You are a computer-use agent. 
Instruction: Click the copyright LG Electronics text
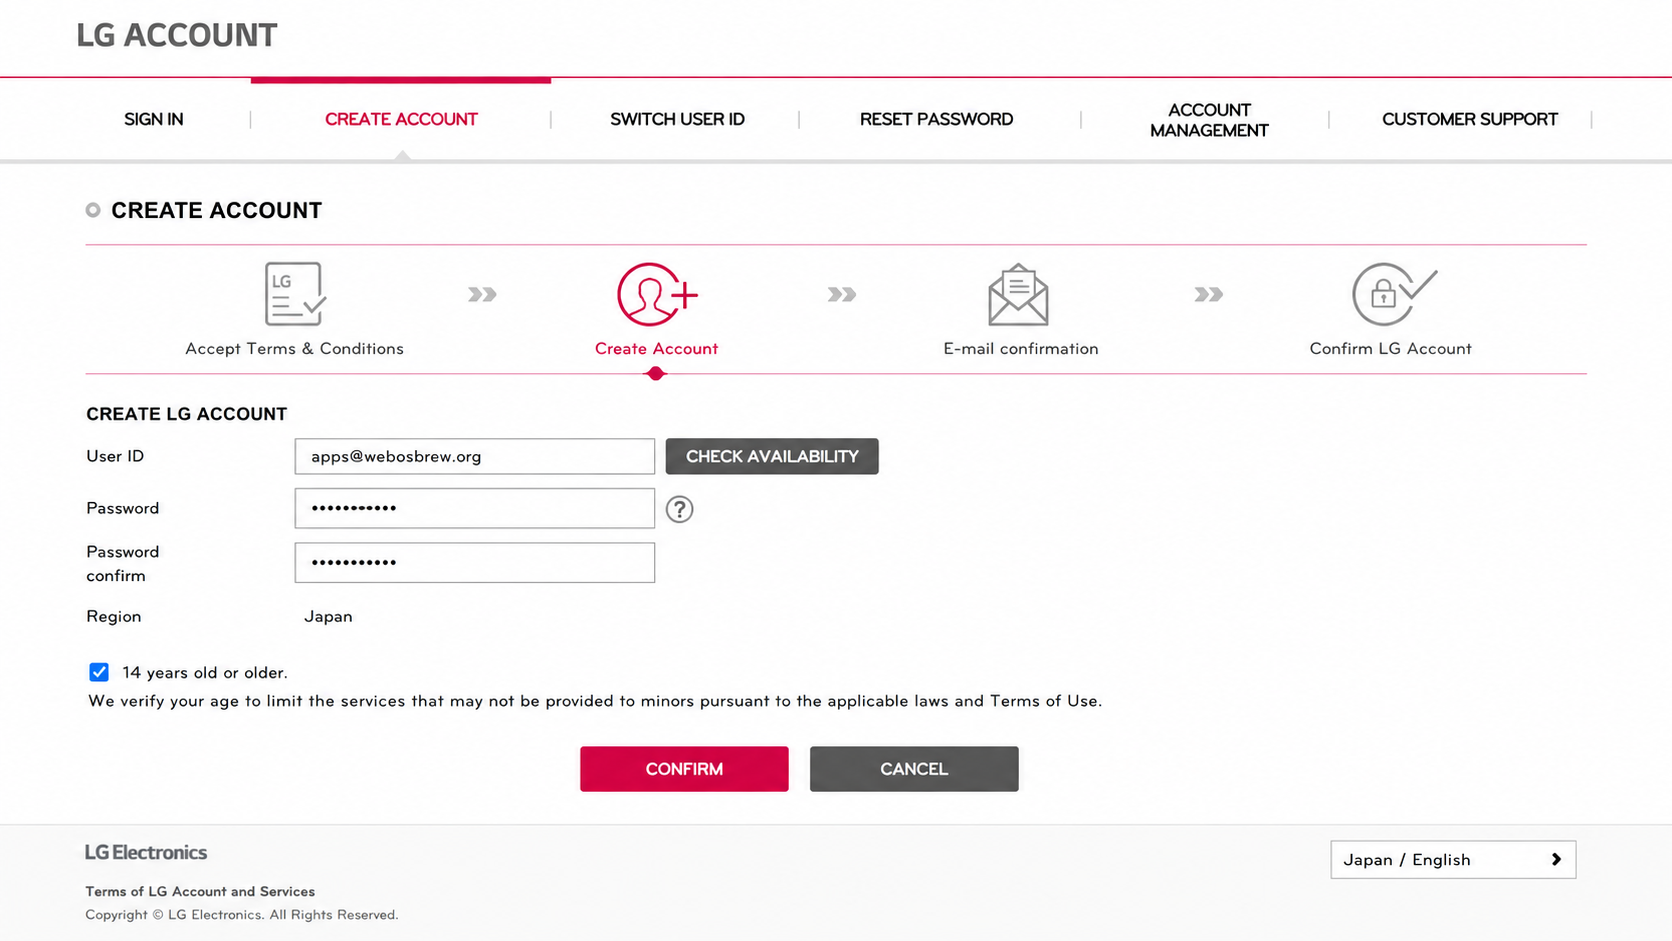tap(242, 915)
